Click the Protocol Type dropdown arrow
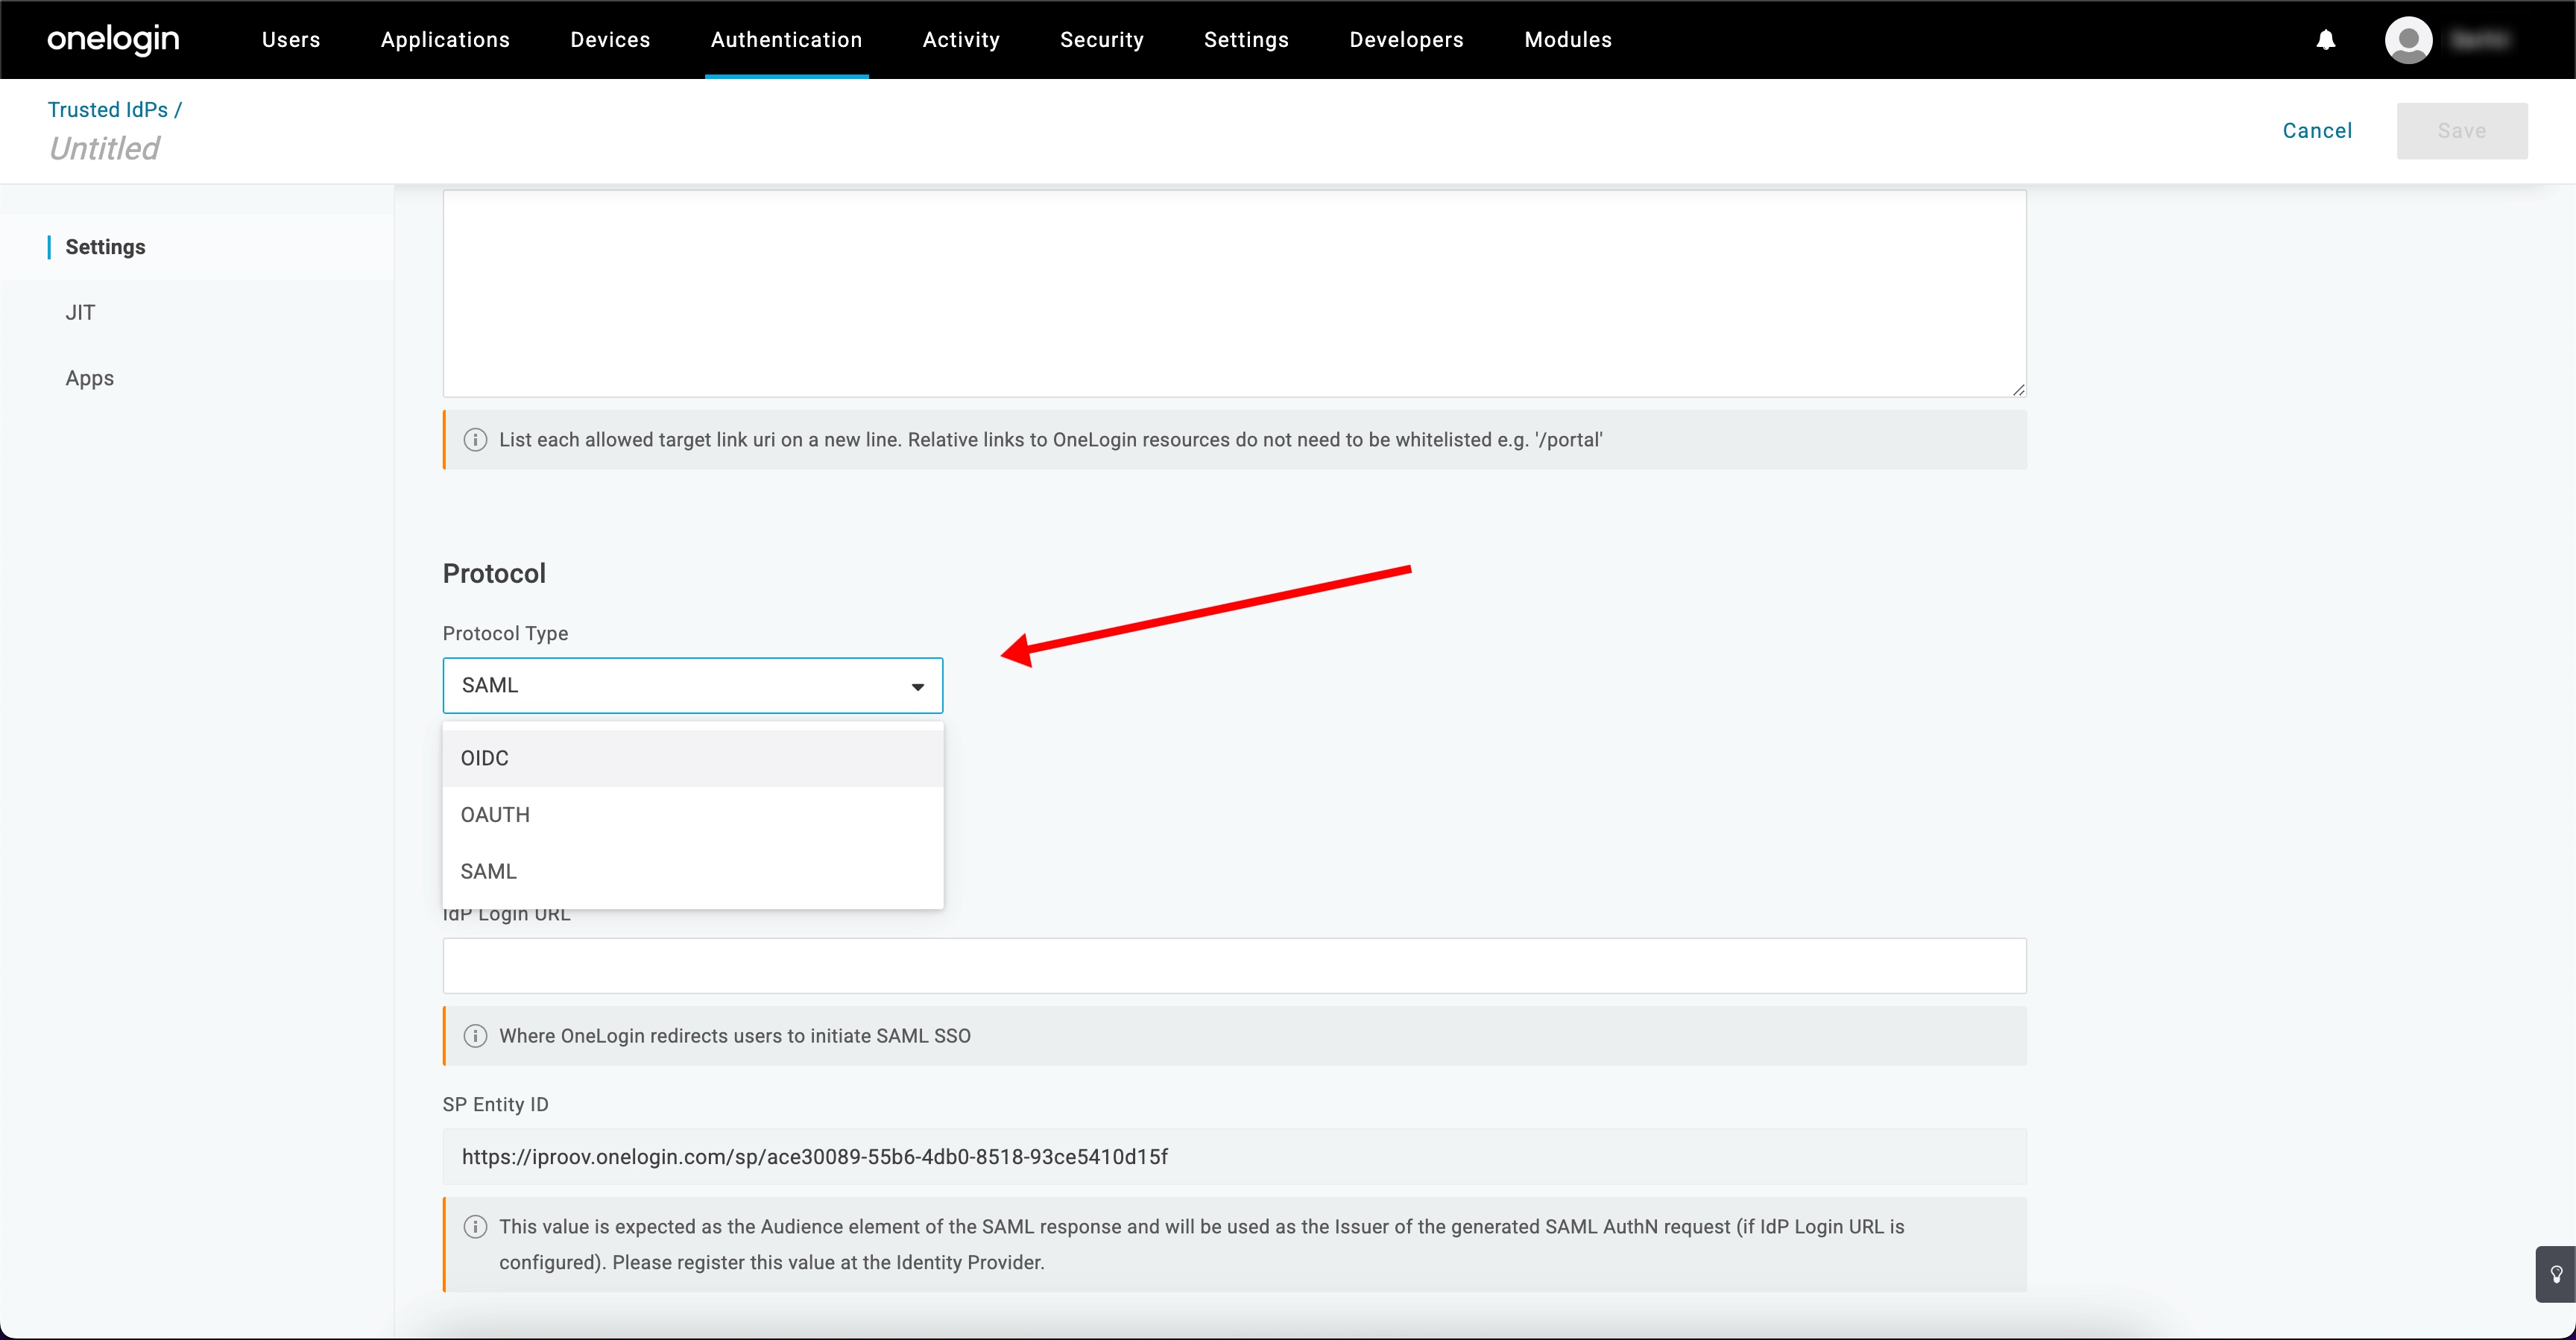Screen dimensions: 2576x1340 tap(917, 687)
